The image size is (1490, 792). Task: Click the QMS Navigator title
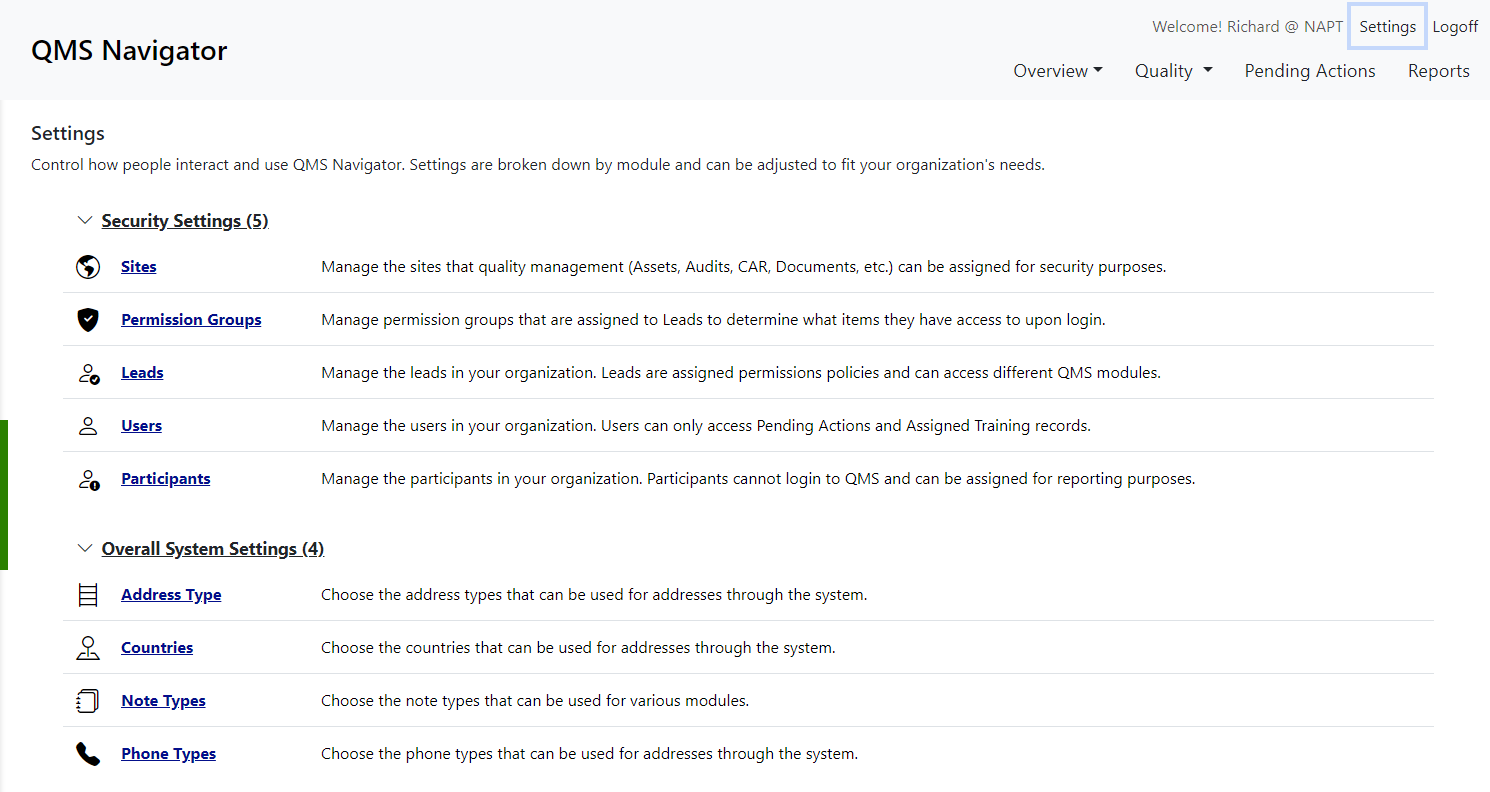click(129, 50)
